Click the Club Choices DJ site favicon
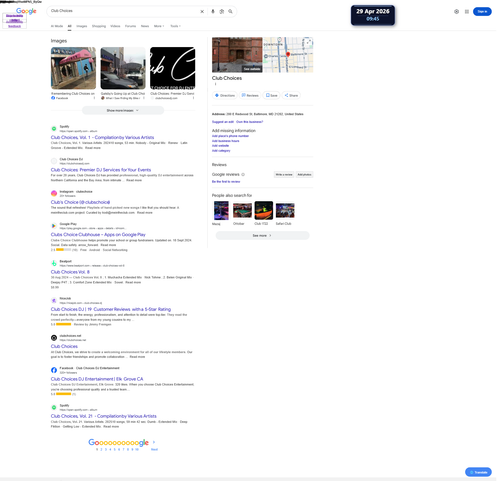Viewport: 500px width, 481px height. click(x=54, y=161)
